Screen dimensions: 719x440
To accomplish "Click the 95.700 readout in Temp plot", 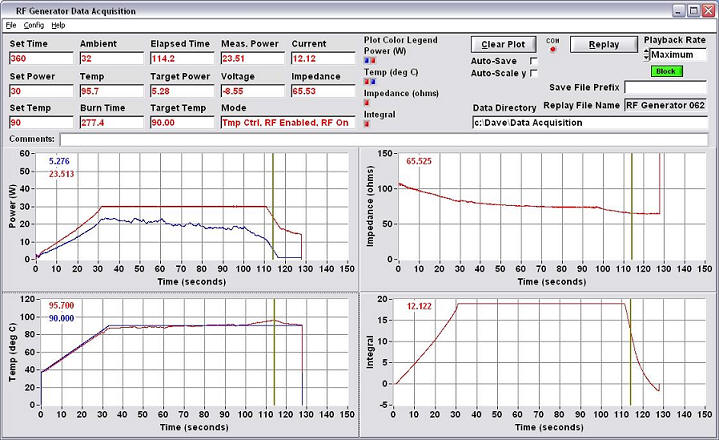I will [61, 306].
